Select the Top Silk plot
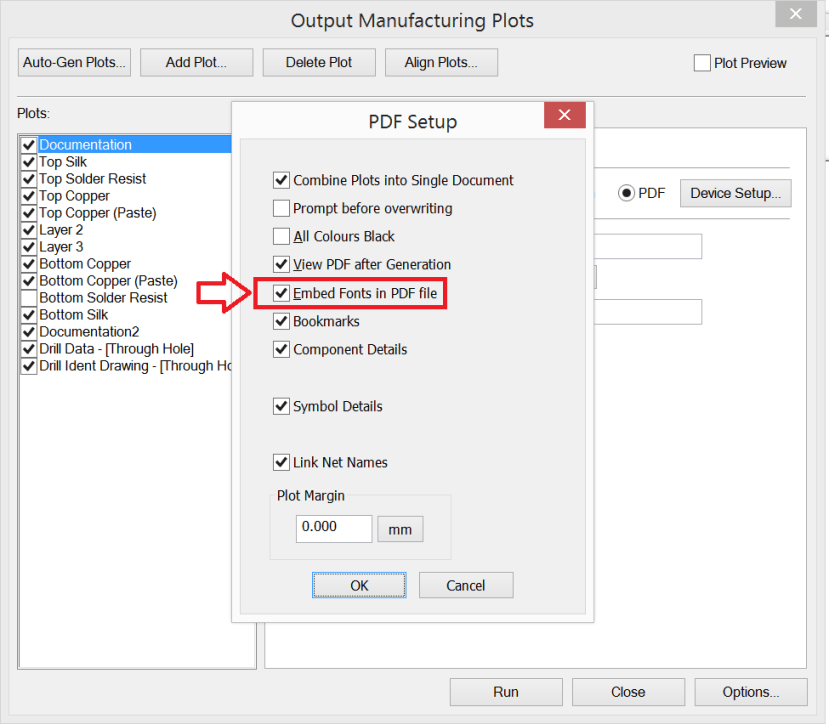Image resolution: width=829 pixels, height=724 pixels. [63, 162]
